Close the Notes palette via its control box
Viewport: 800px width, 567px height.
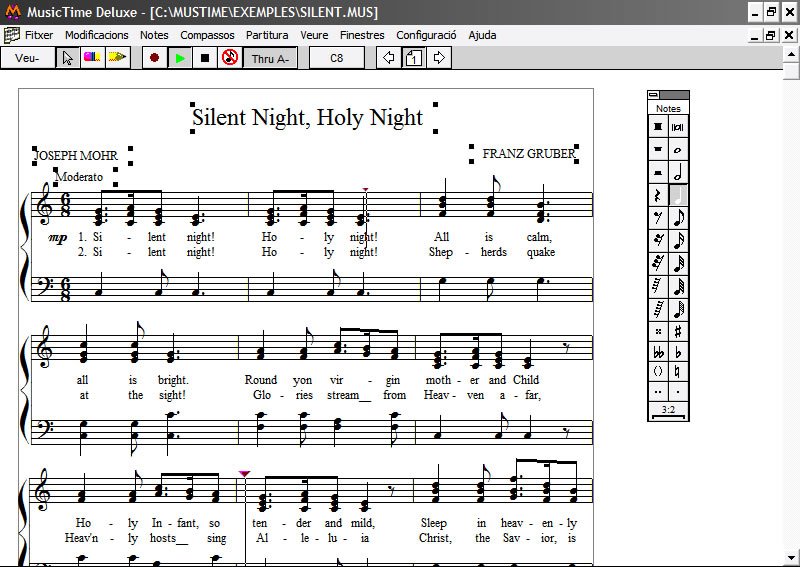(654, 94)
